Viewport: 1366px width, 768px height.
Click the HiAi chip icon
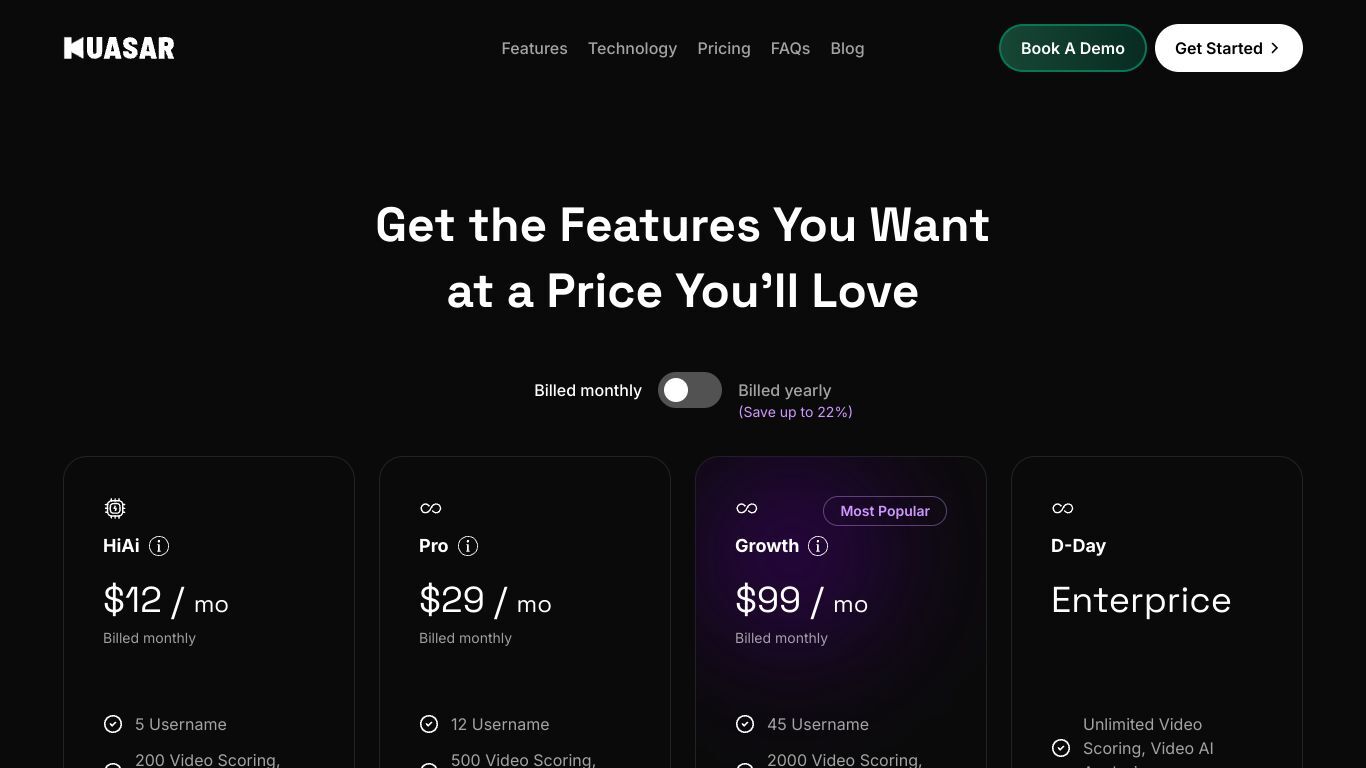click(115, 508)
